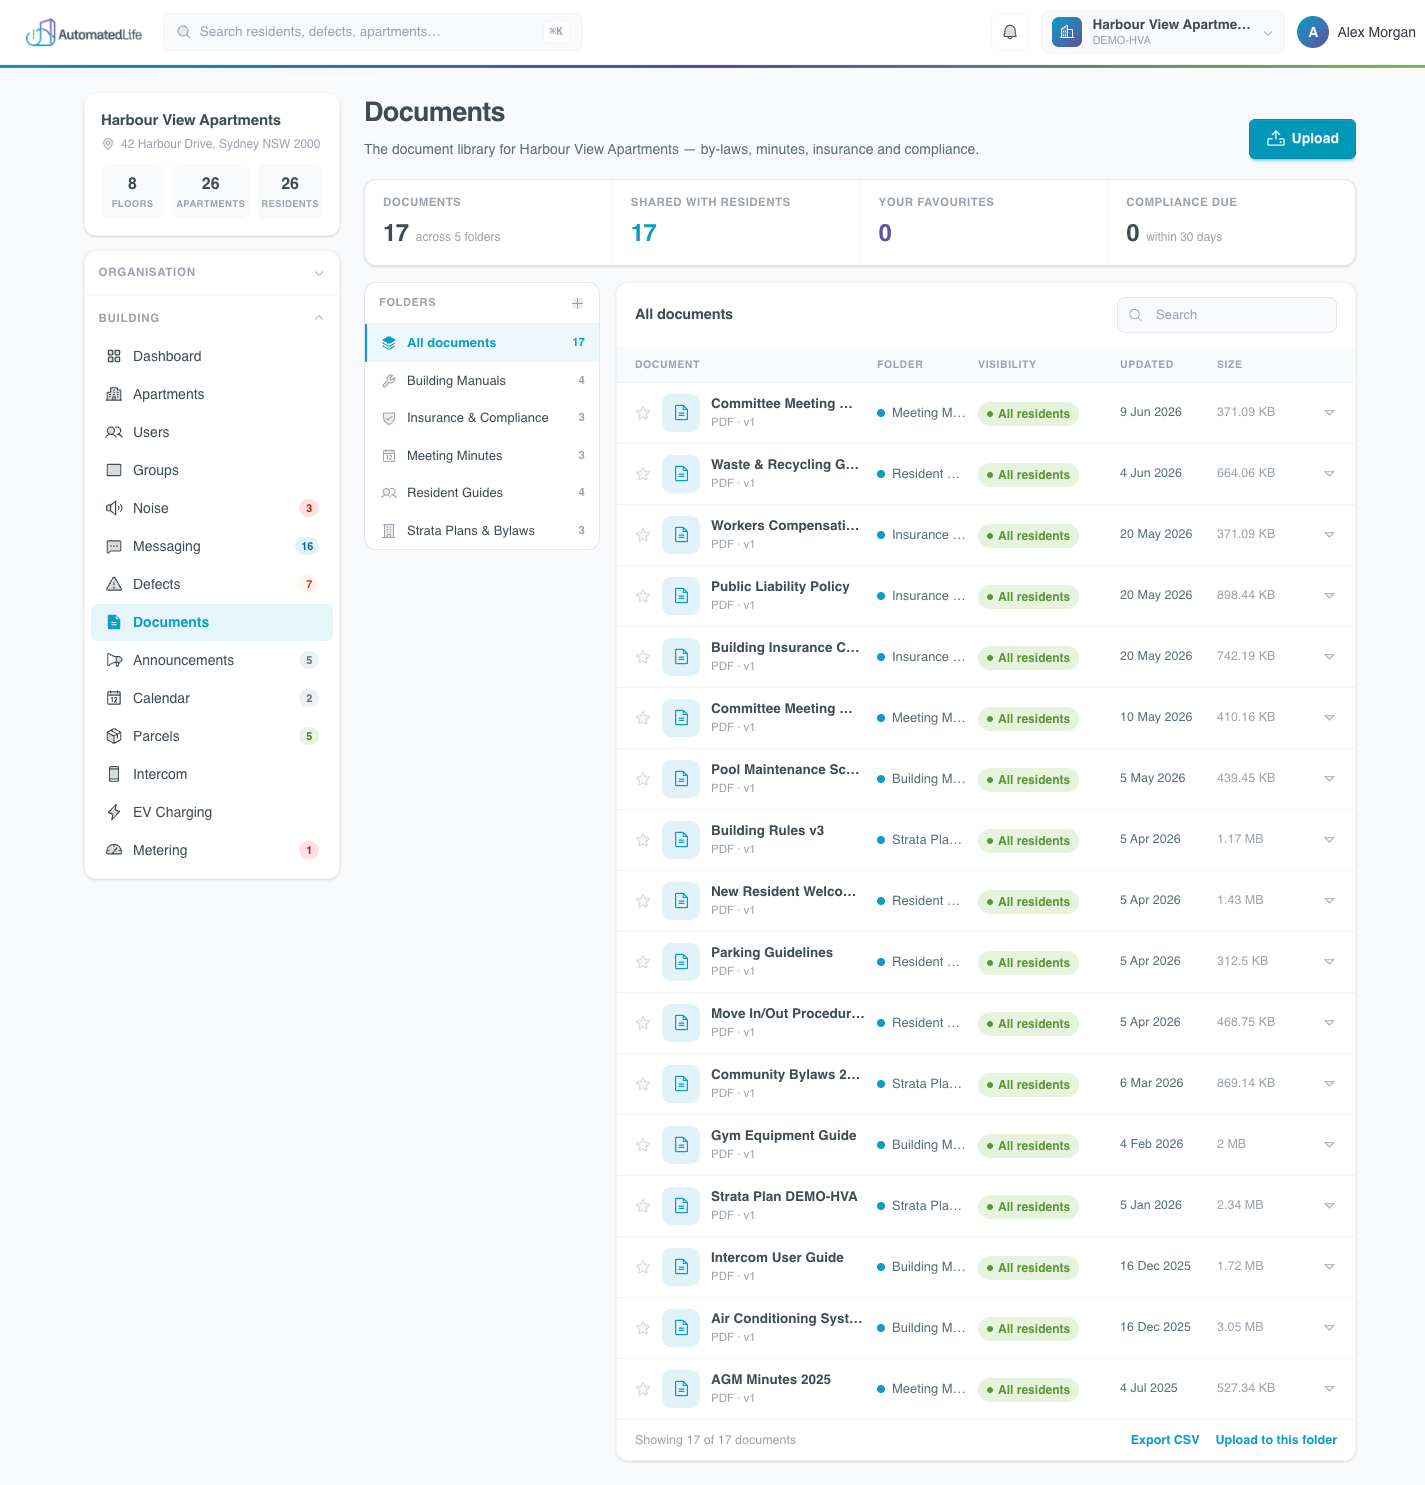
Task: Open the Messaging section
Action: click(212, 546)
